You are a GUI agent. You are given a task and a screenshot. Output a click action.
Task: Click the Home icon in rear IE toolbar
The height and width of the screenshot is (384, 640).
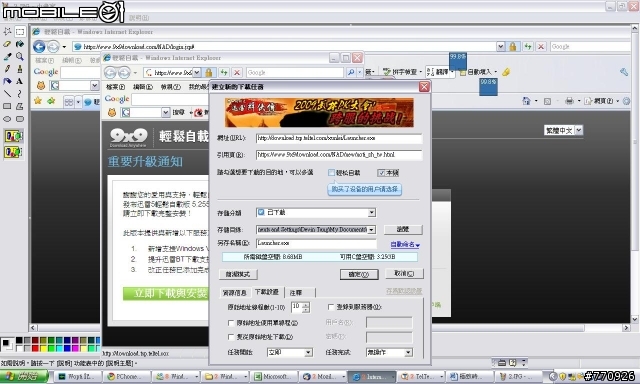pos(527,101)
